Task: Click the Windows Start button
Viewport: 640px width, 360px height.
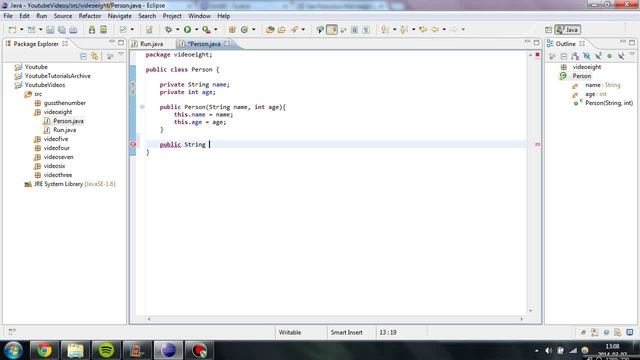Action: (x=13, y=350)
